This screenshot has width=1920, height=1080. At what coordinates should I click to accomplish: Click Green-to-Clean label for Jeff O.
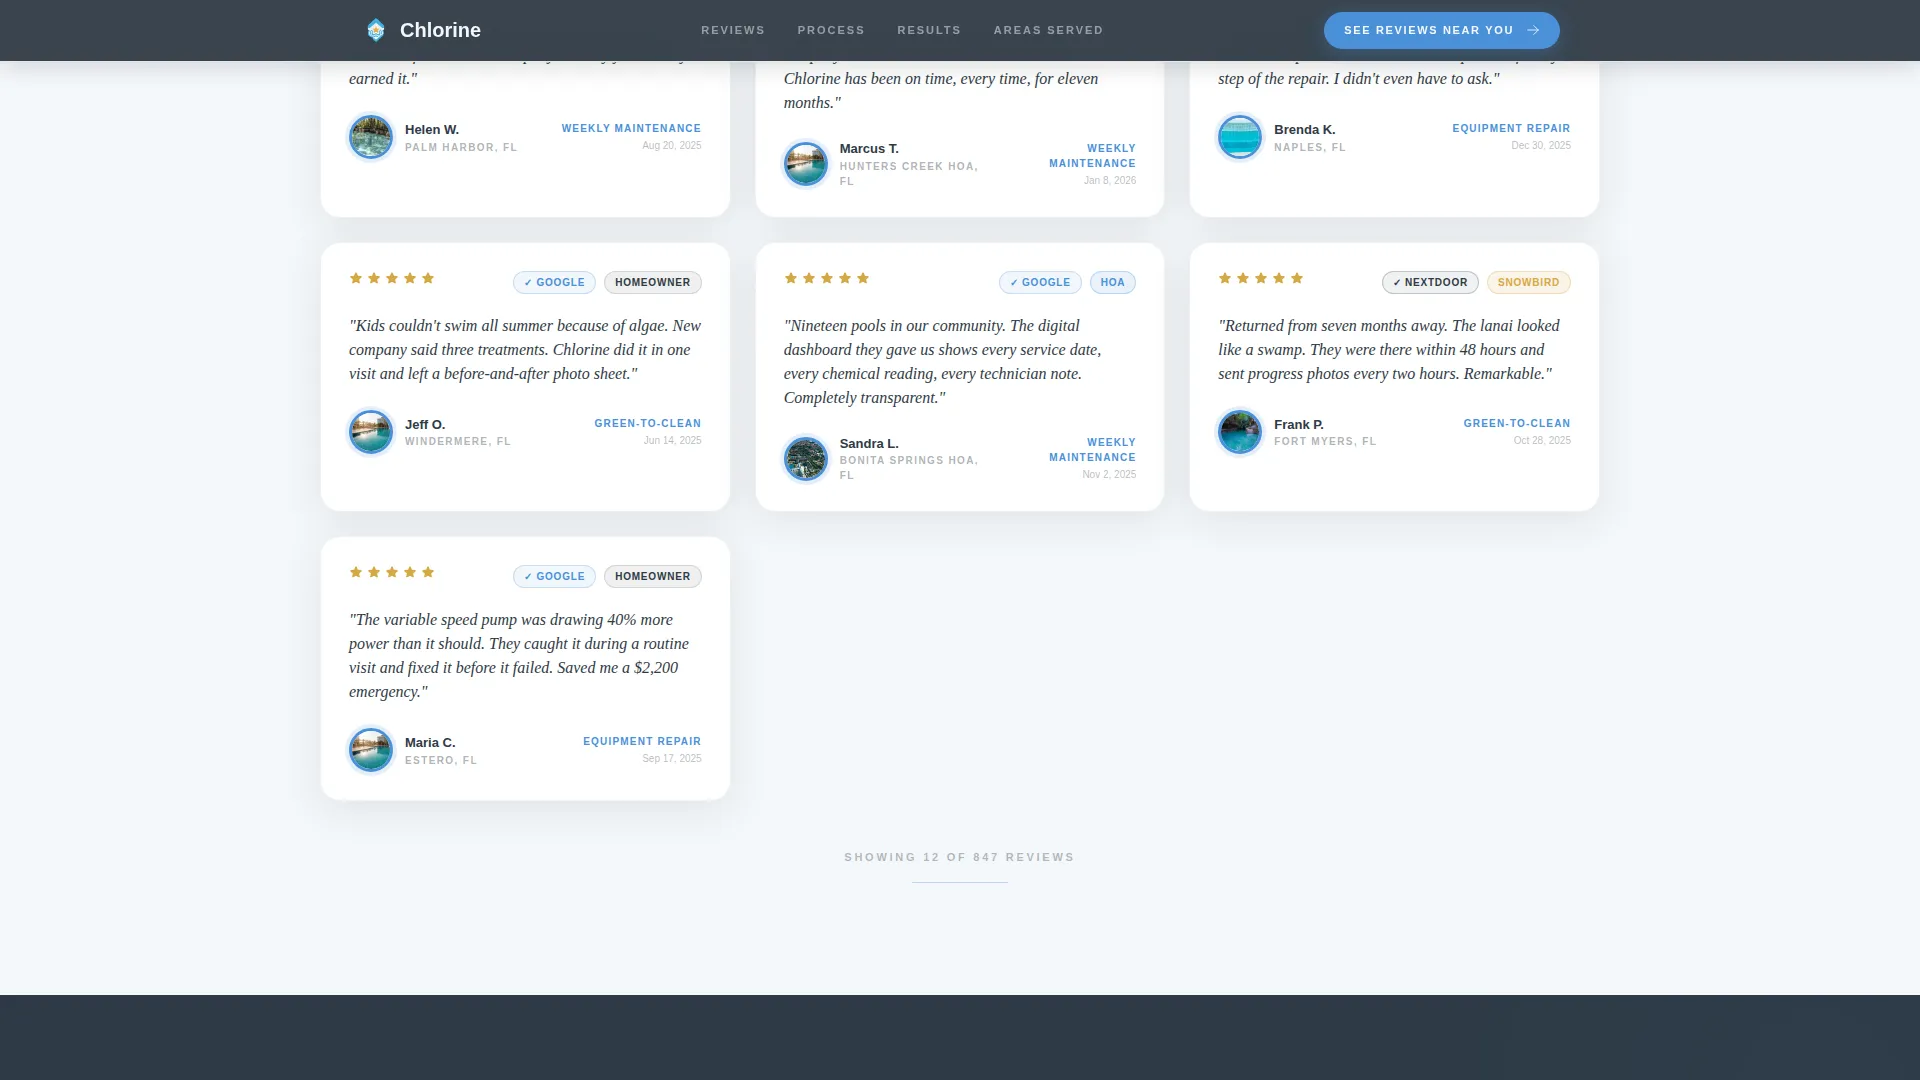[647, 423]
